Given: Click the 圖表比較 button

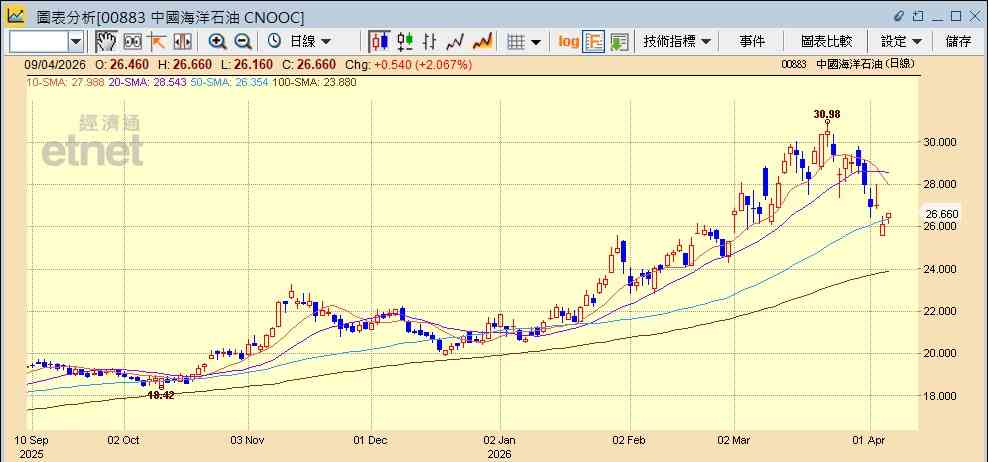Looking at the screenshot, I should tap(826, 42).
